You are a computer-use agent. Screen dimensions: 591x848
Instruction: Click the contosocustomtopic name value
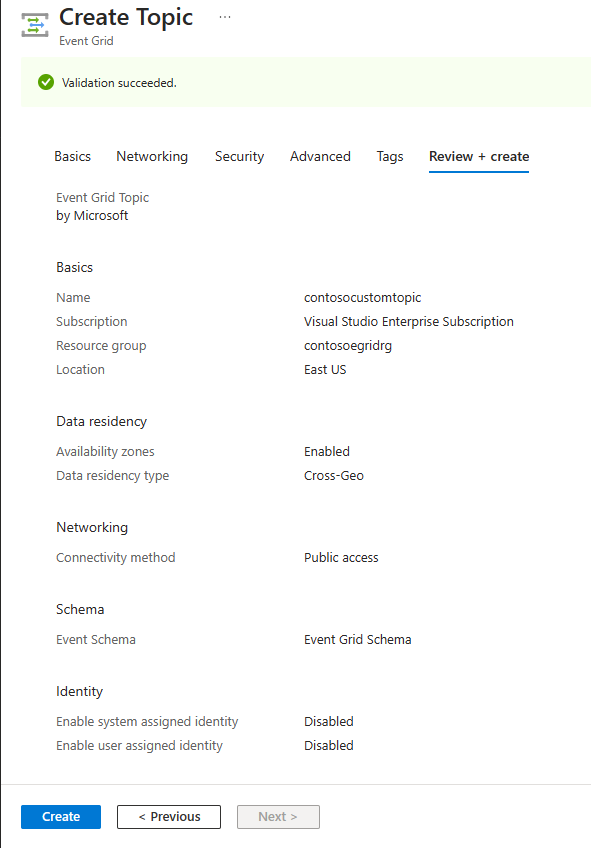tap(362, 297)
